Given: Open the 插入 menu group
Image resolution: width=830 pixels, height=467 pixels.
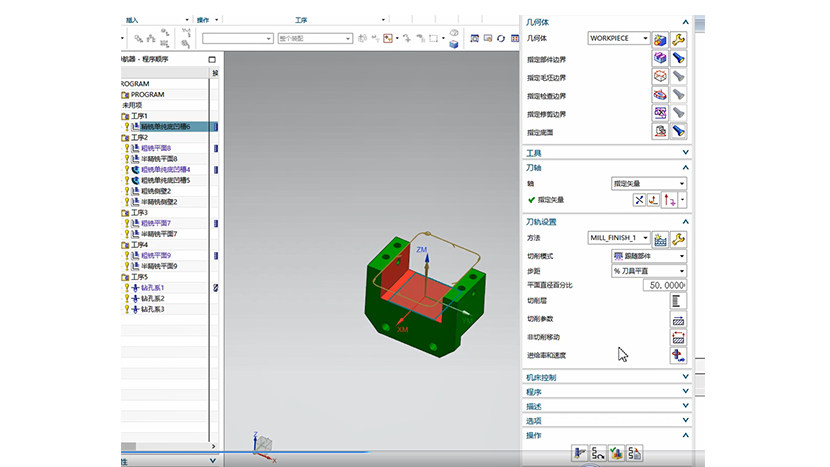Looking at the screenshot, I should (132, 19).
